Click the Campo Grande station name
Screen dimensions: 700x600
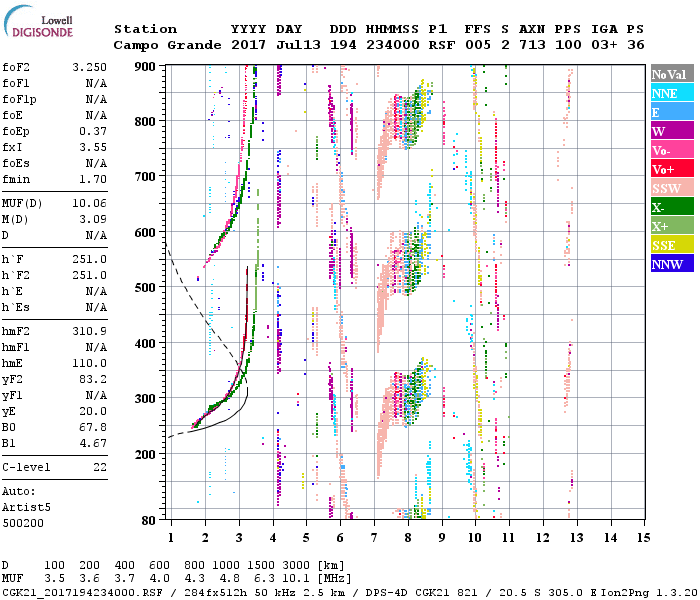(x=167, y=45)
